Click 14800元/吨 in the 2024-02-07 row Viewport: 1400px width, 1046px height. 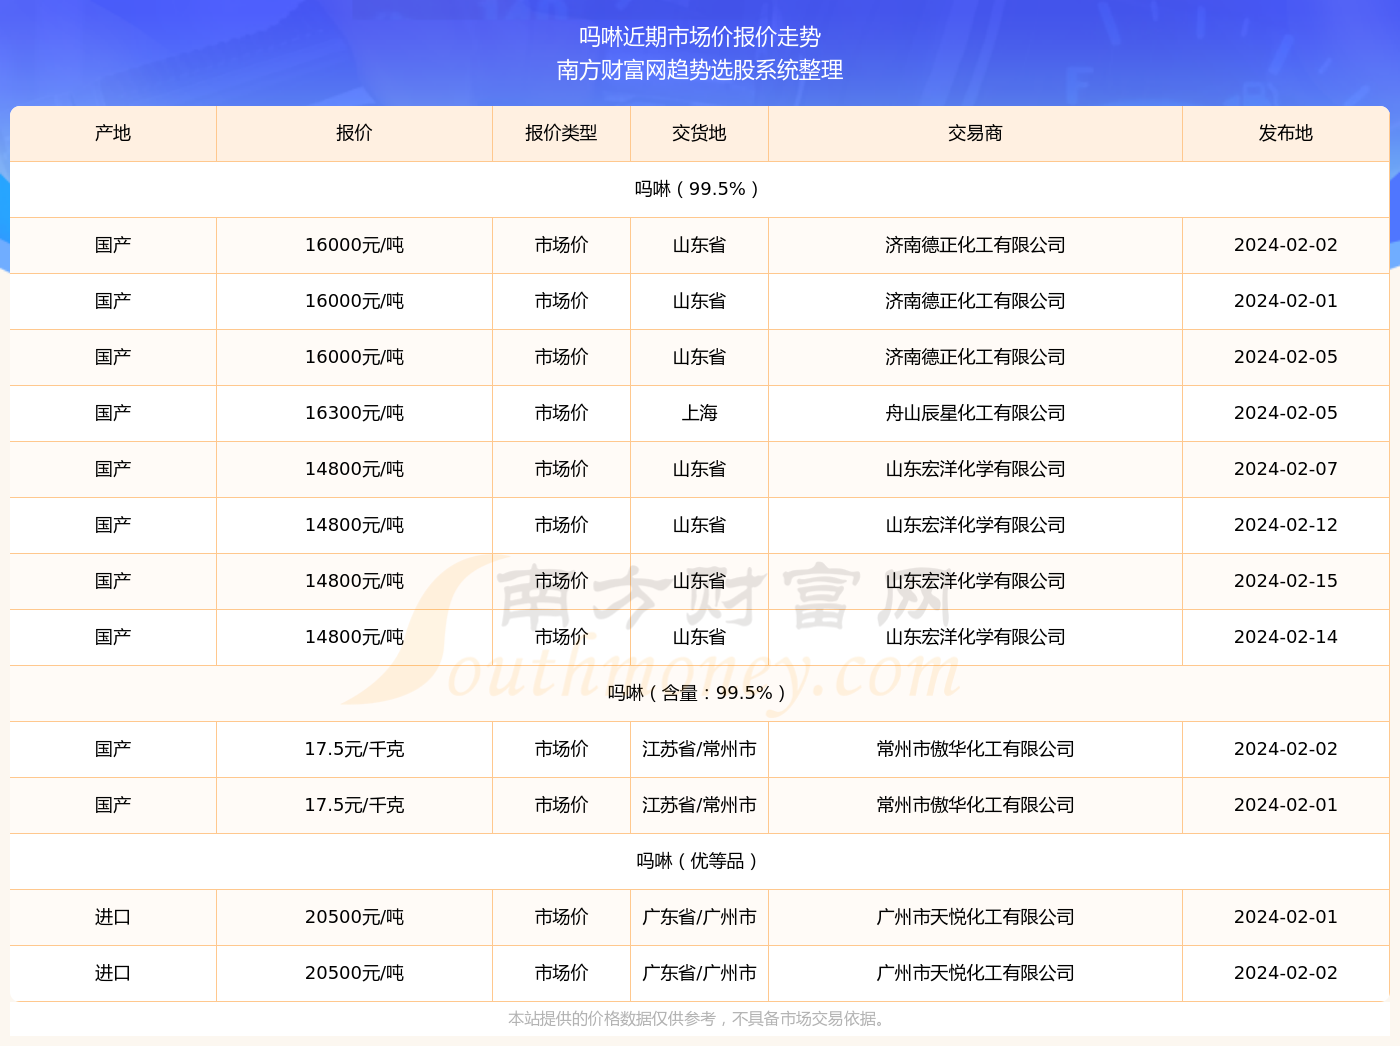[354, 469]
